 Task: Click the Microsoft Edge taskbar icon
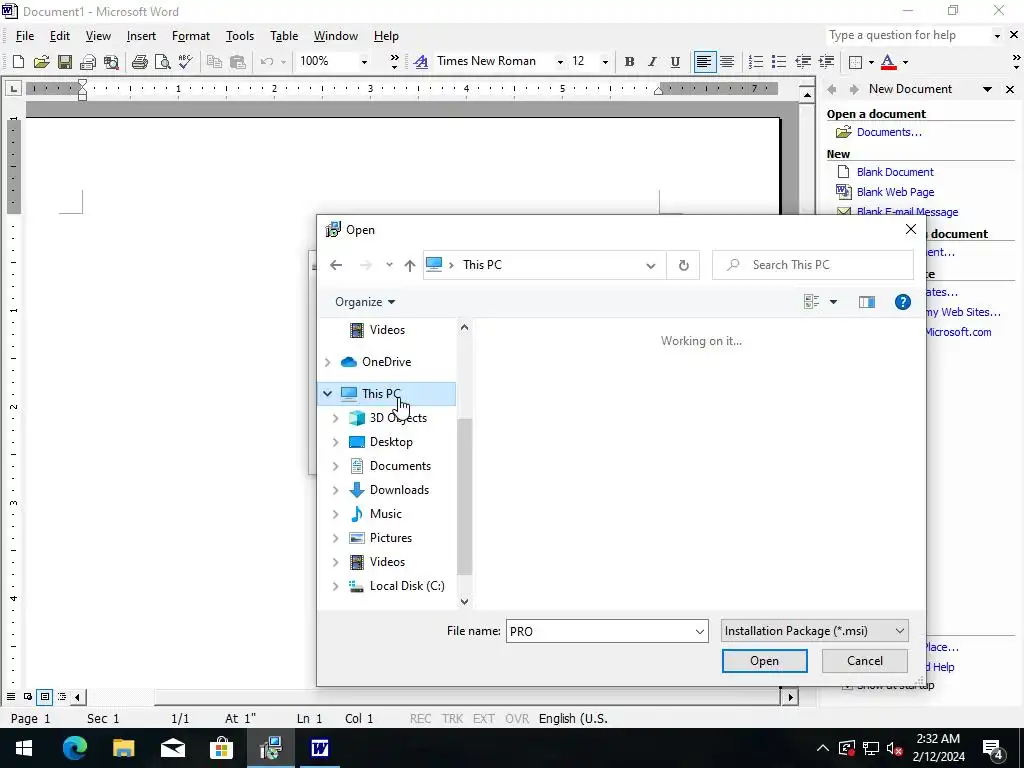click(x=74, y=748)
